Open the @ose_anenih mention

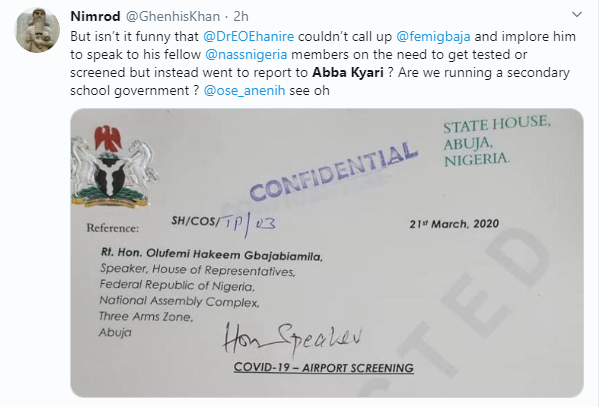[x=244, y=90]
